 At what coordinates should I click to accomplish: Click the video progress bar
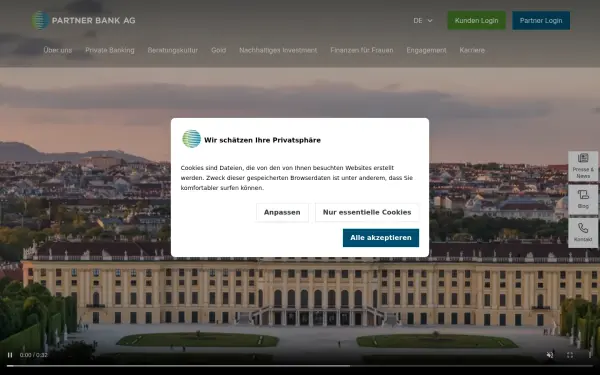[x=300, y=366]
